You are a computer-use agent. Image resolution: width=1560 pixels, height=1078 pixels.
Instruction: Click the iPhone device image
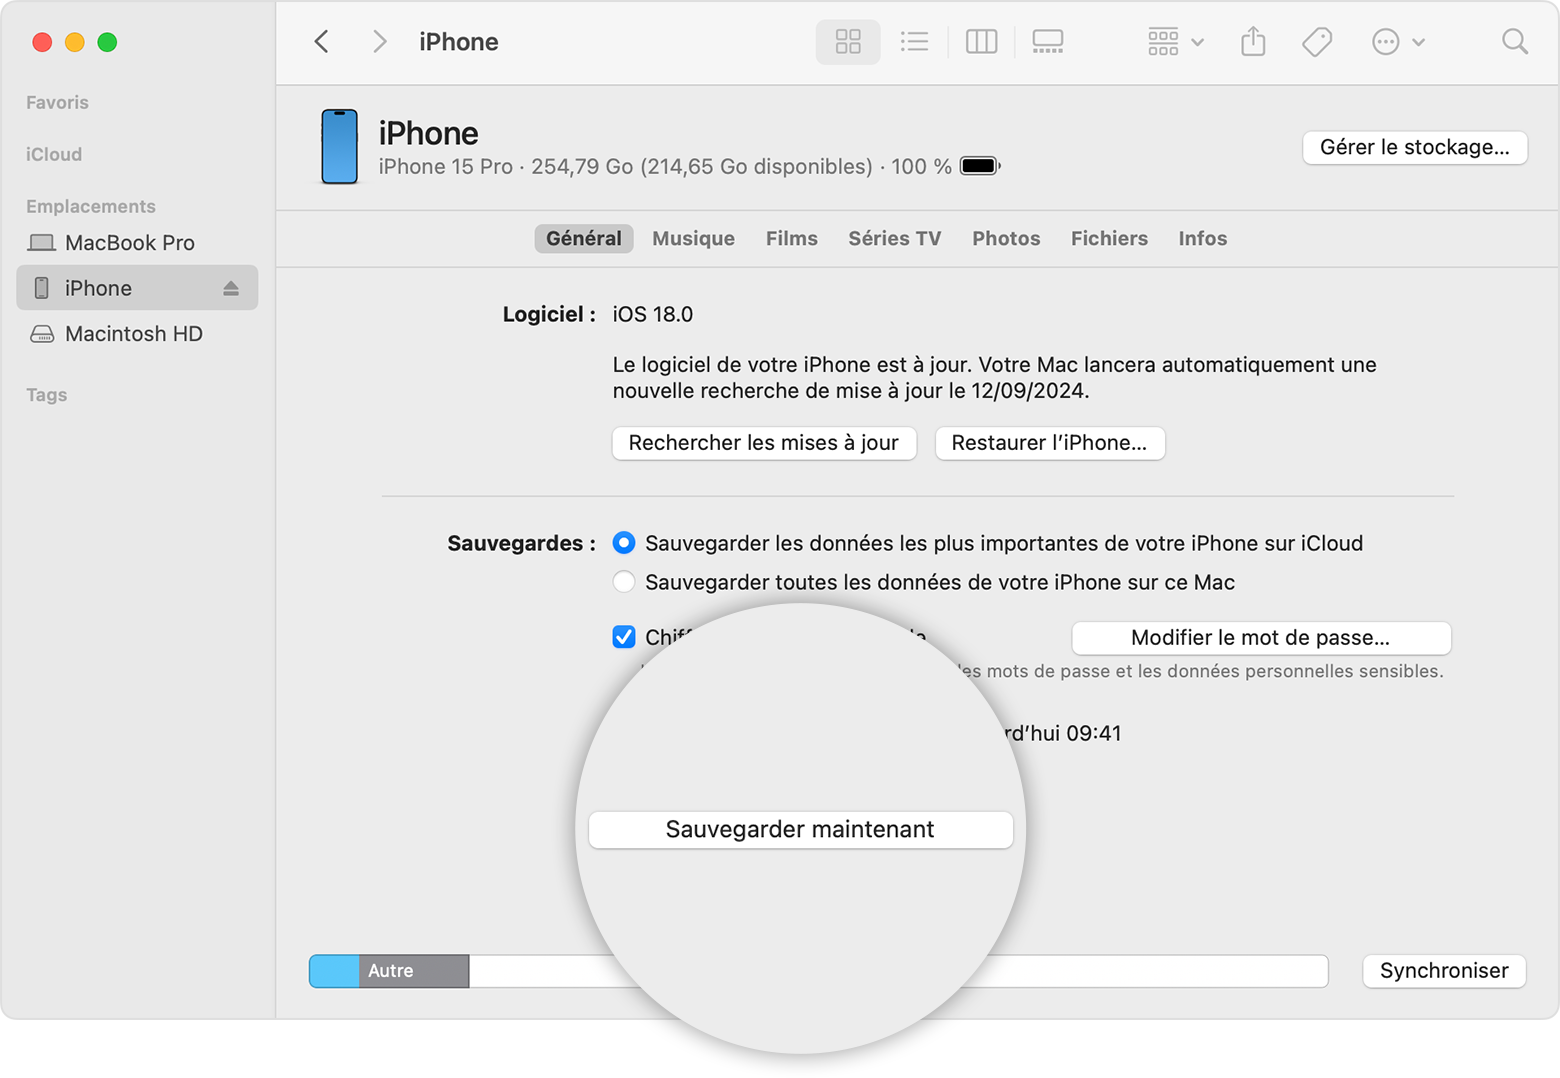(x=339, y=147)
